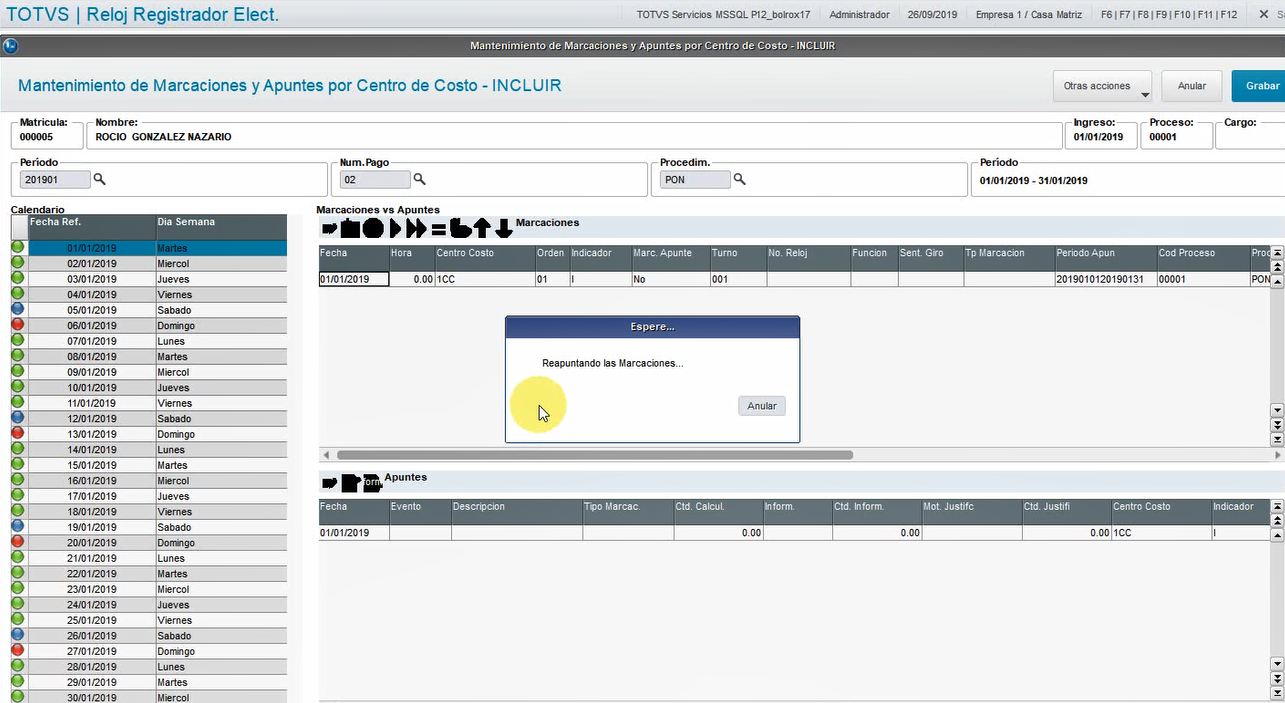This screenshot has height=703, width=1285.
Task: Click the Hora cell 0.00 in Marcaciones
Action: (x=412, y=279)
